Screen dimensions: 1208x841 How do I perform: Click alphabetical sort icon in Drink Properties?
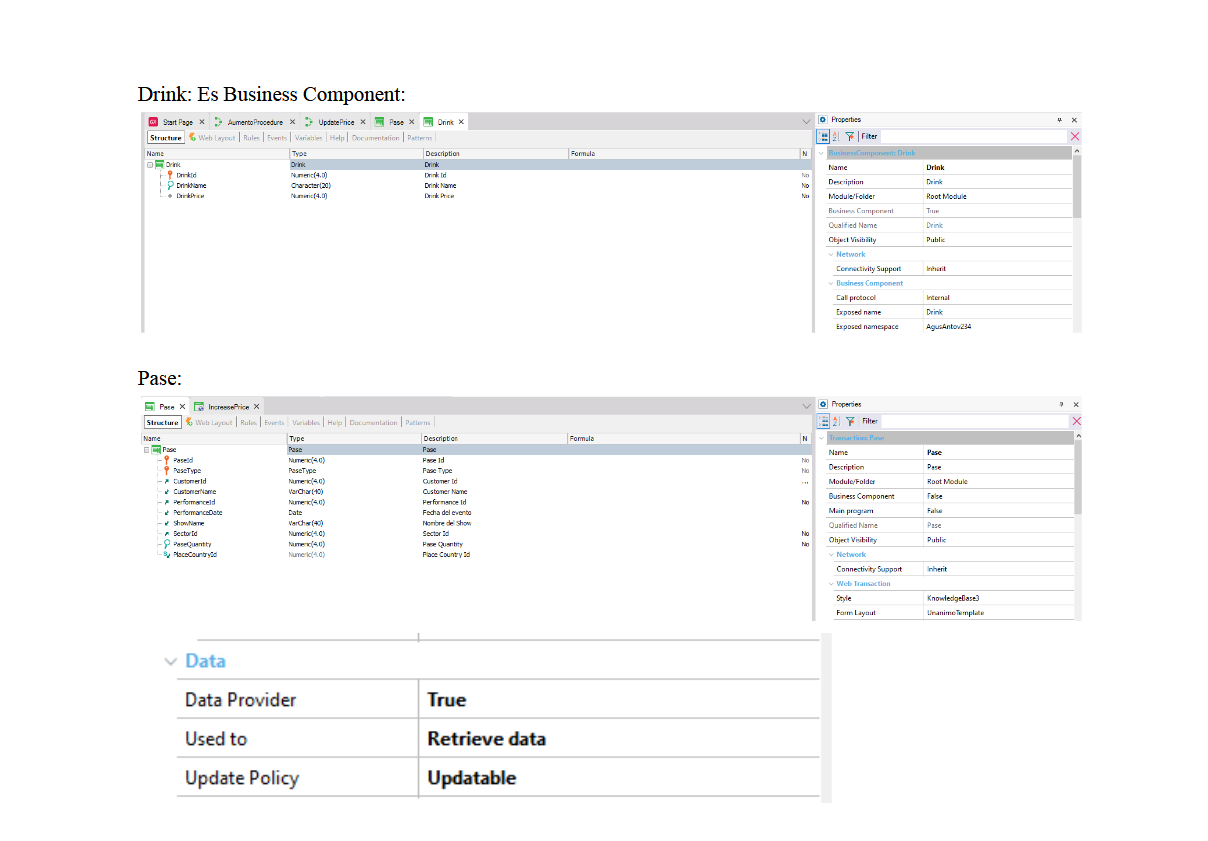click(836, 137)
